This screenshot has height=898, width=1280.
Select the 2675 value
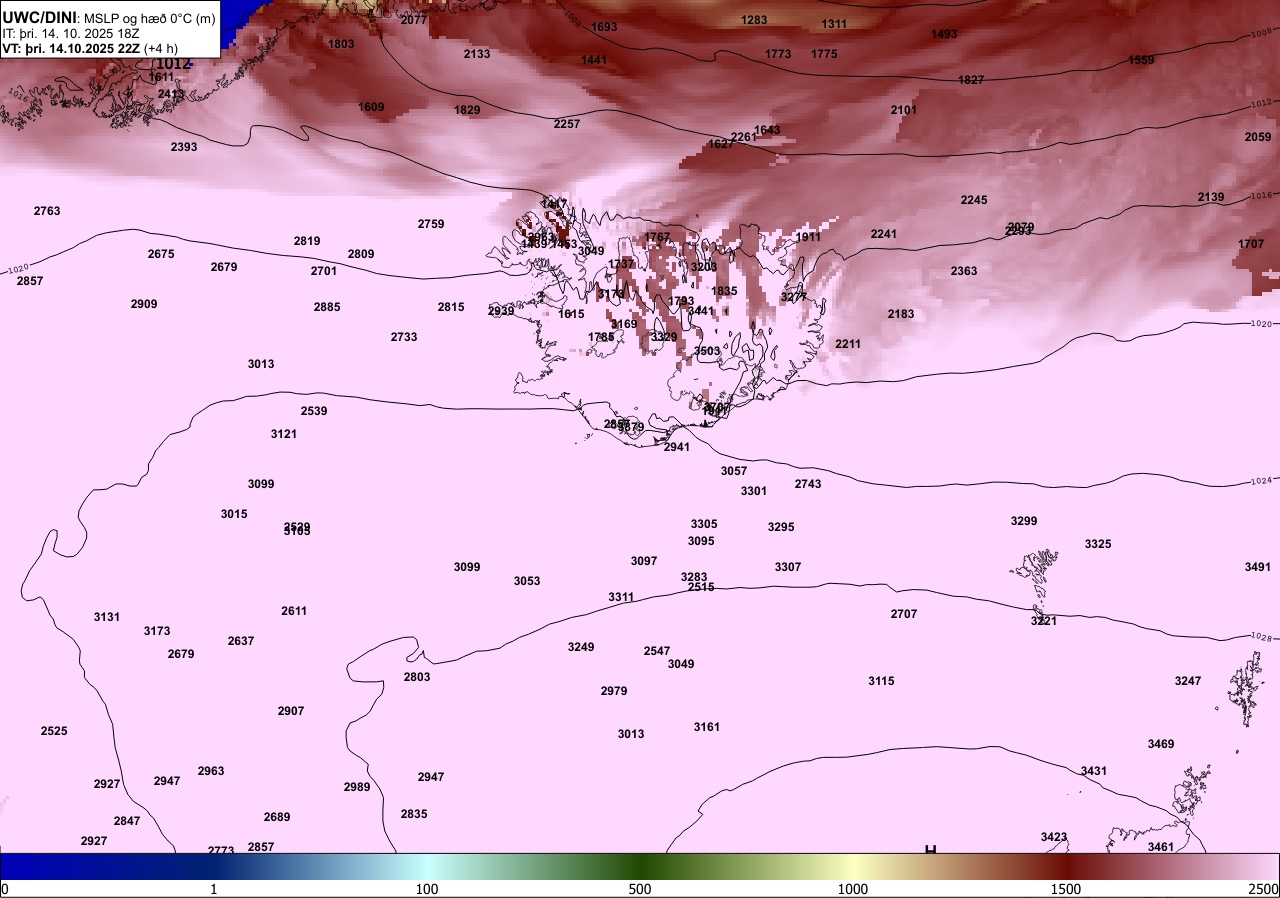161,254
